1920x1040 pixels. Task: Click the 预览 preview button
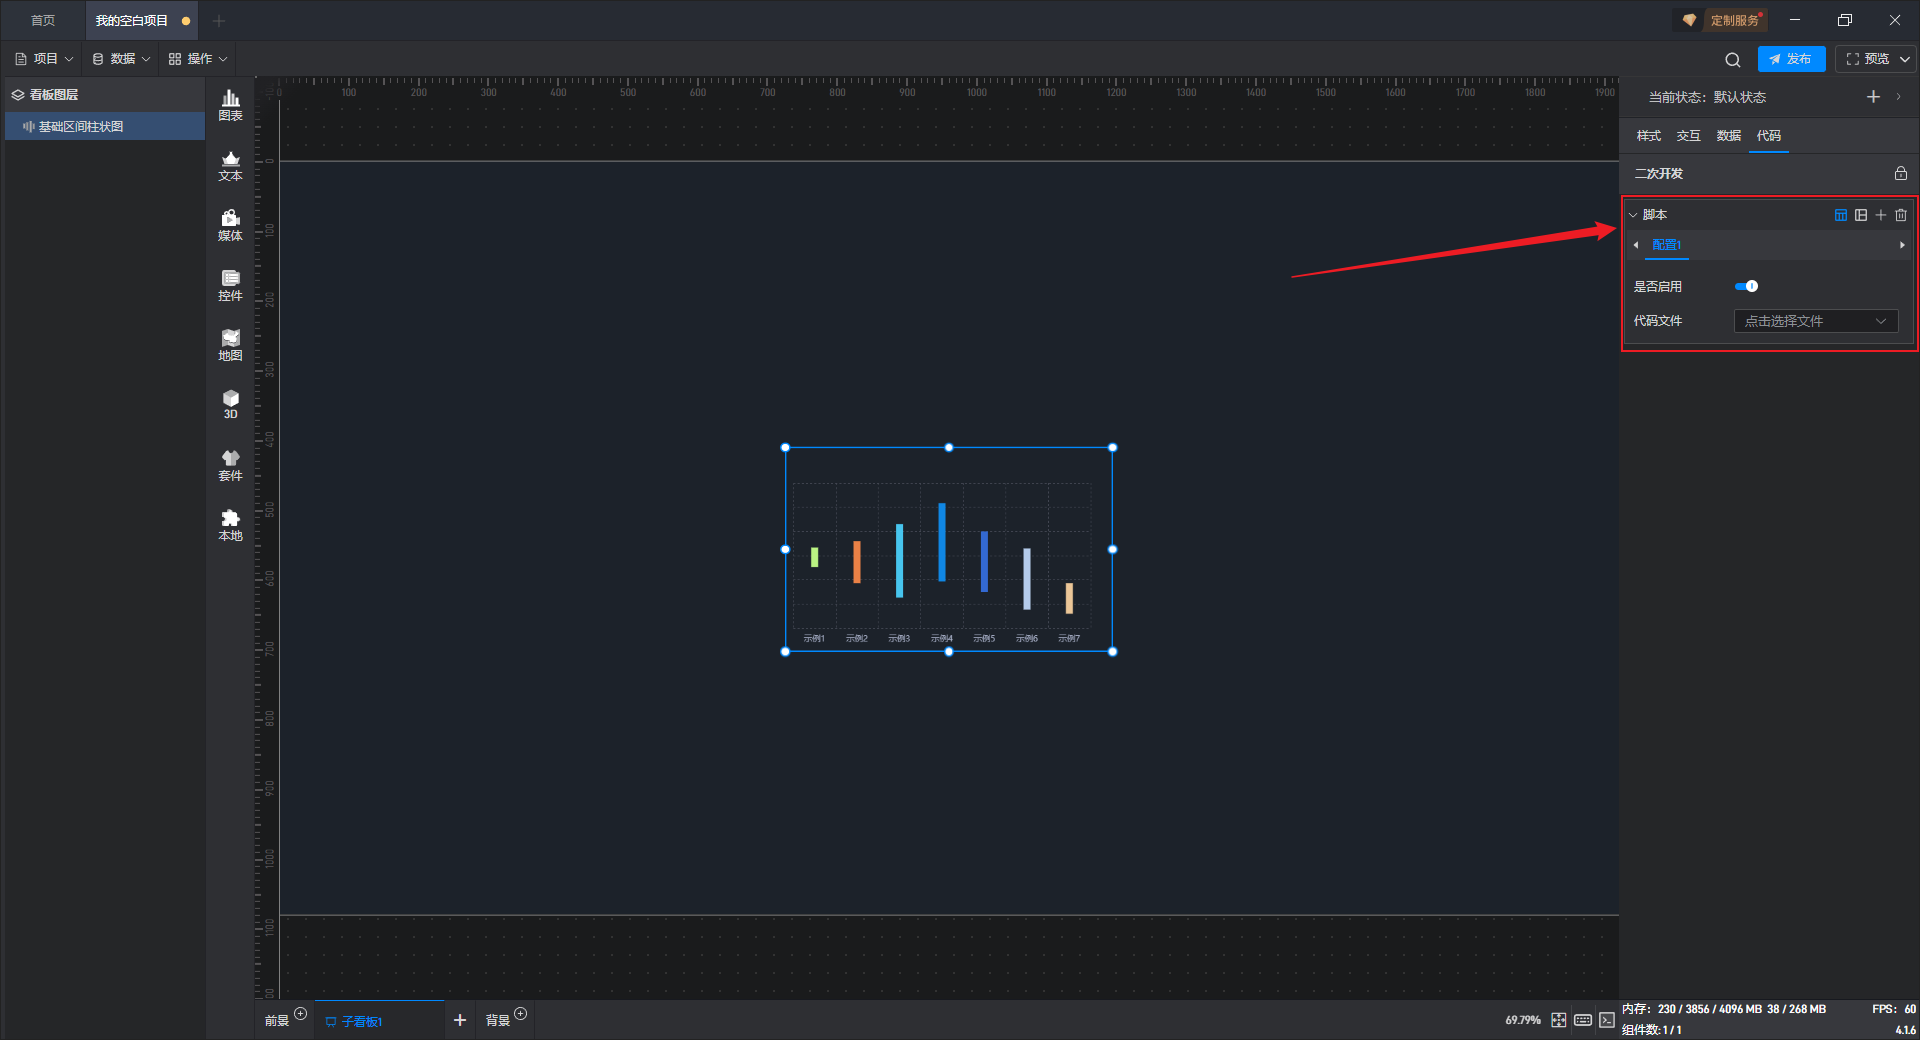[x=1868, y=59]
